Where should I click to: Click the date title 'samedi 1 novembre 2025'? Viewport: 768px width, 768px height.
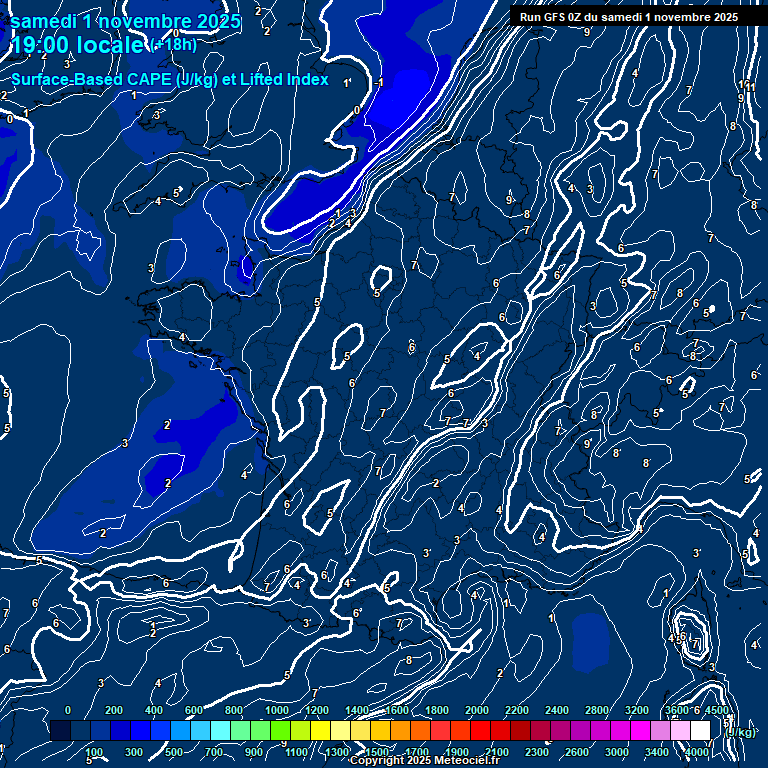pyautogui.click(x=125, y=21)
